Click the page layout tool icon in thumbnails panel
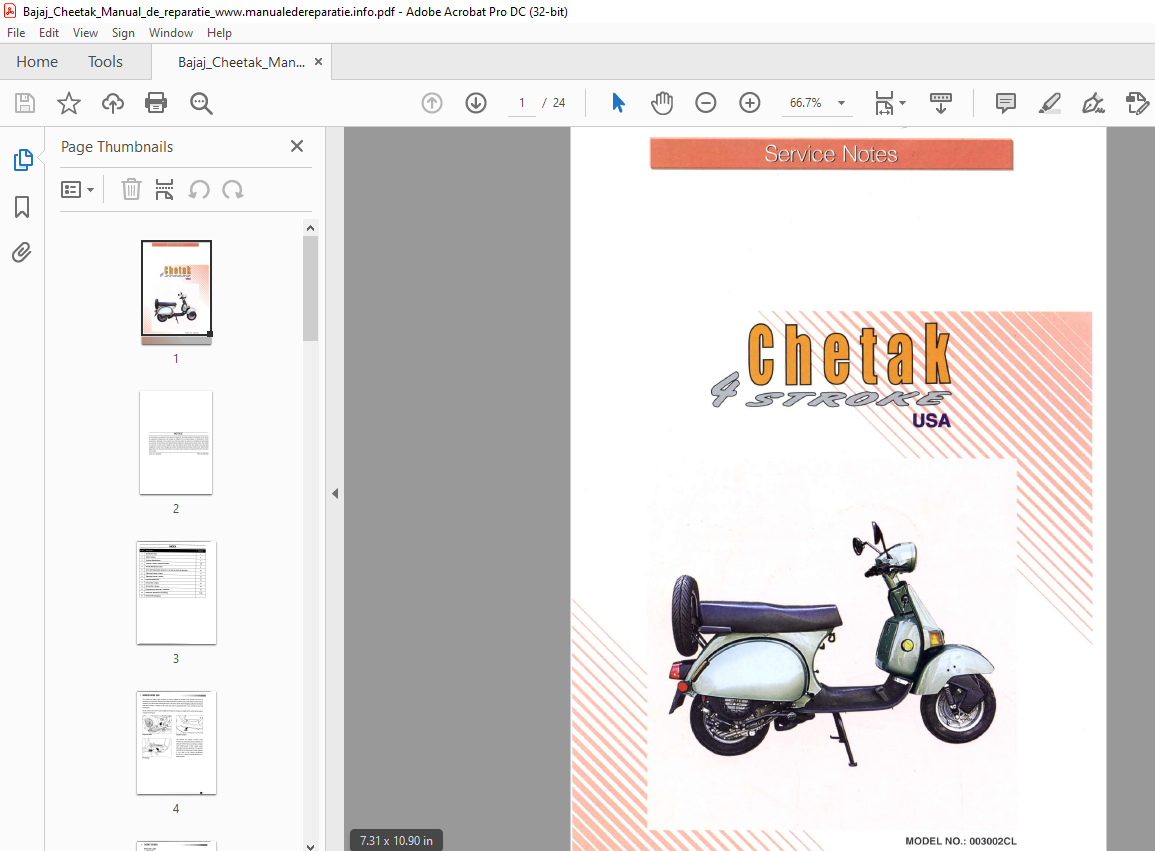 [164, 190]
